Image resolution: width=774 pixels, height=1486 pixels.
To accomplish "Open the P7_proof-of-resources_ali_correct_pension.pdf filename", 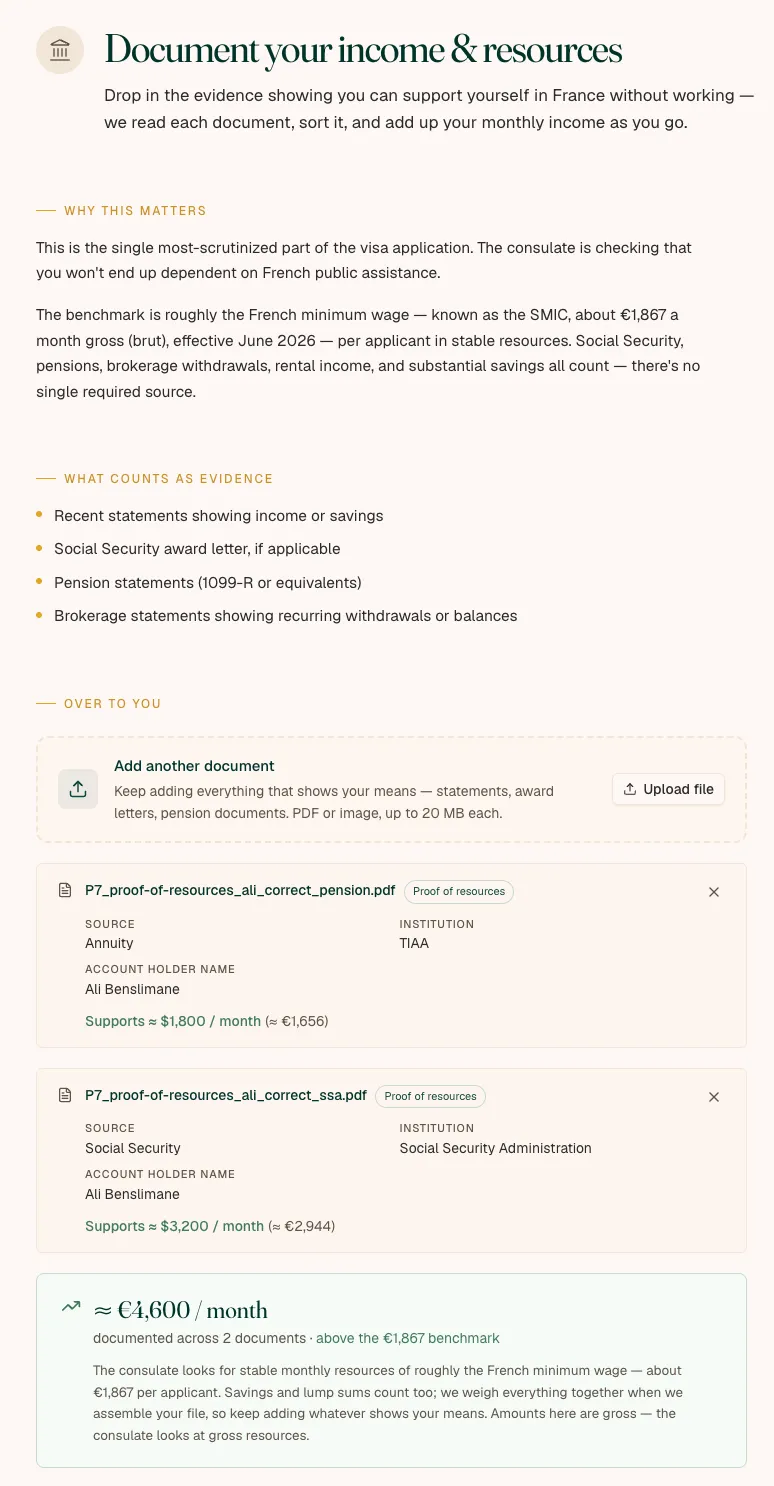I will (x=240, y=890).
